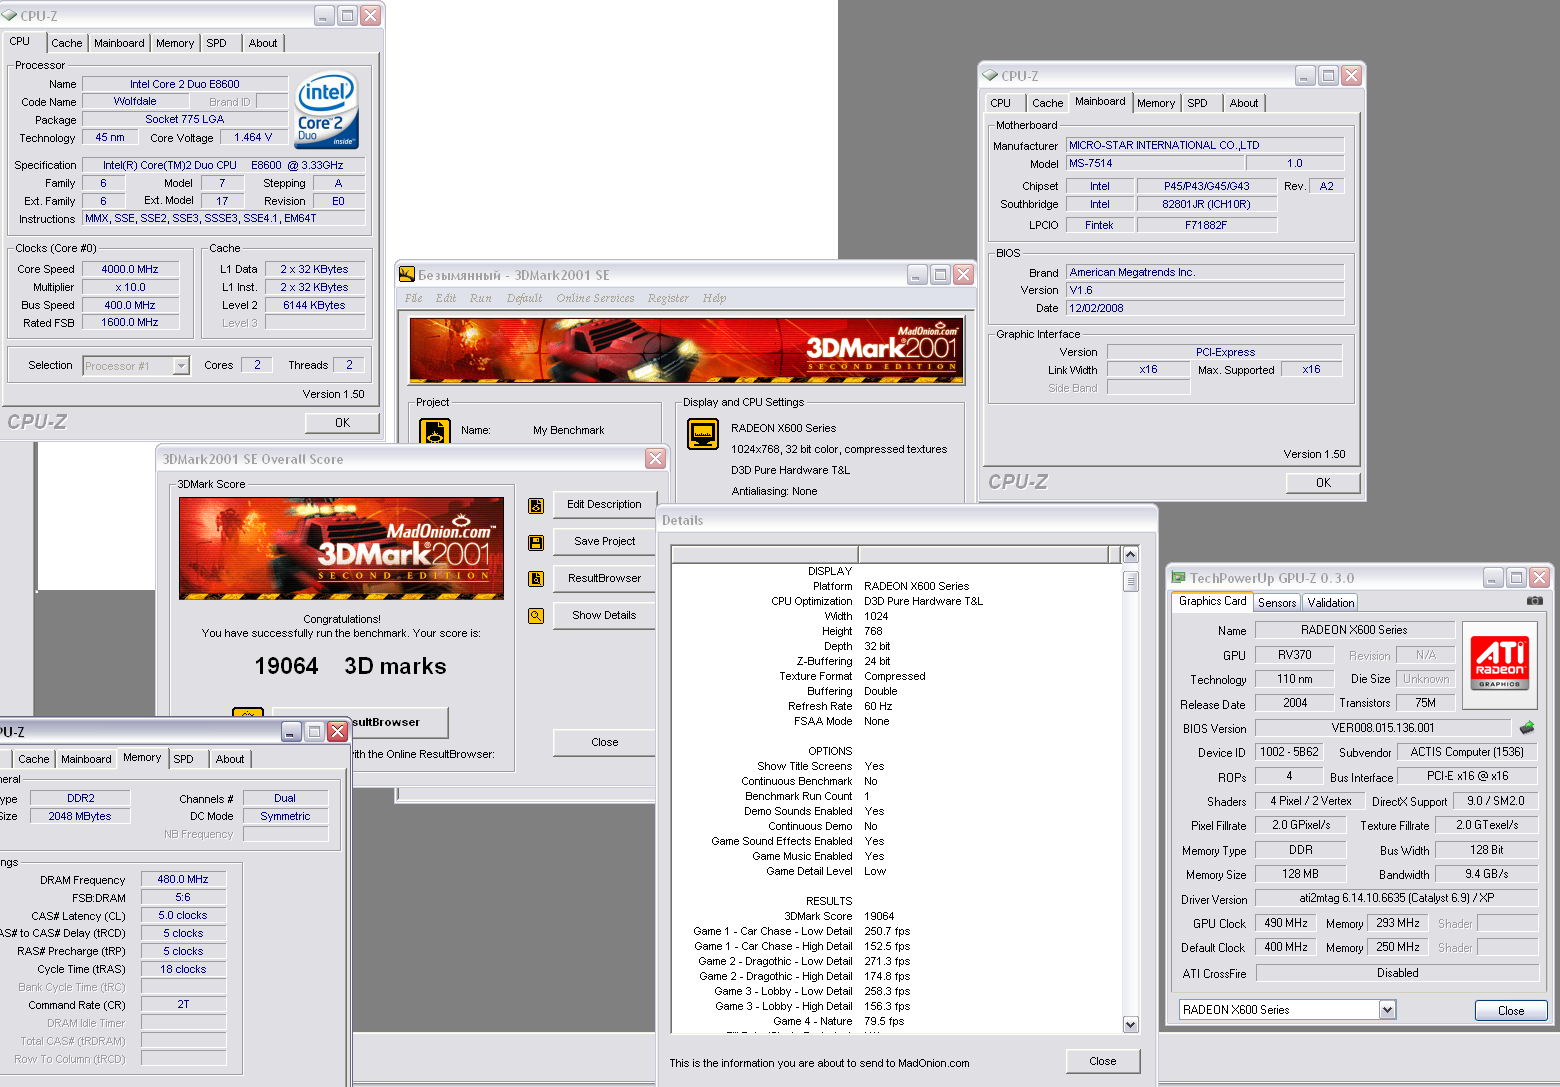Screen dimensions: 1560x1087
Task: Click the Details list scrollbar thumb
Action: 1131,581
